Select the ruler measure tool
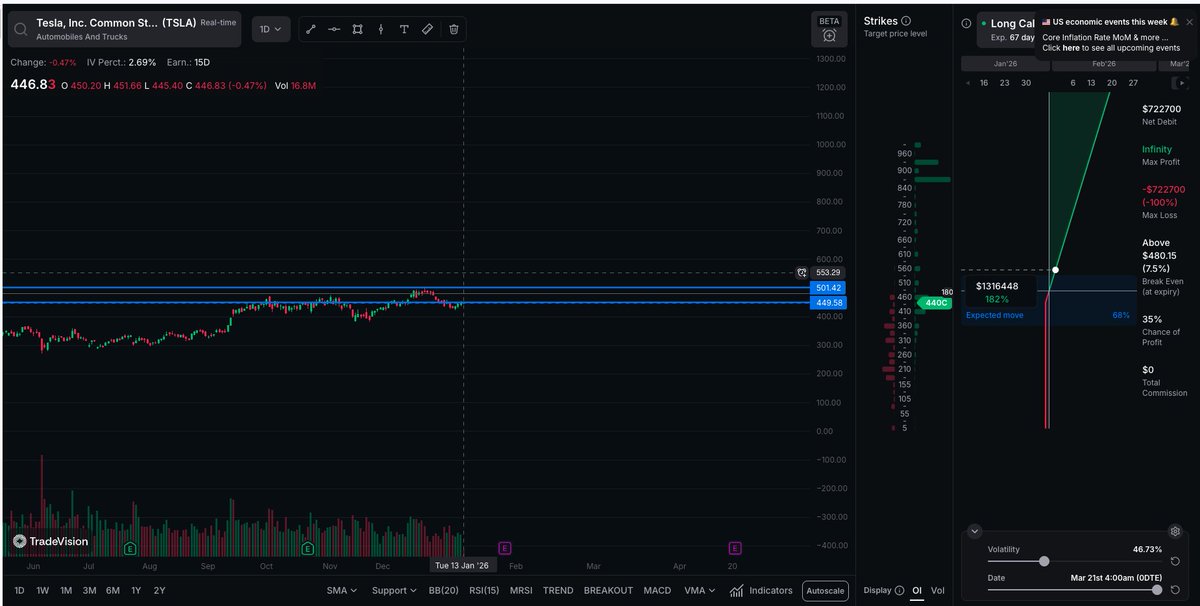Screen dimensions: 1200x606 point(428,30)
